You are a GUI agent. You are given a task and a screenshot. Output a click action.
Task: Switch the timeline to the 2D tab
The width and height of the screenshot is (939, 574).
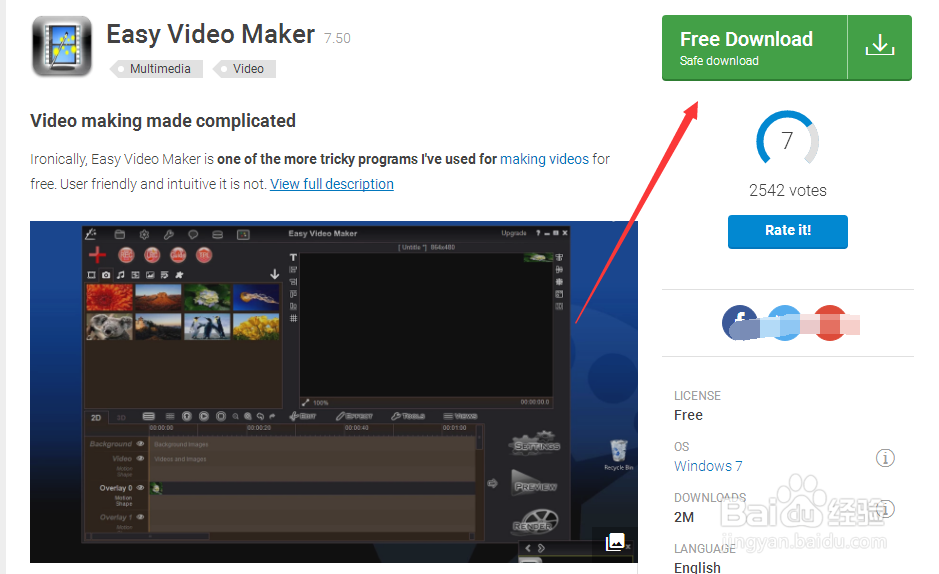(x=96, y=418)
